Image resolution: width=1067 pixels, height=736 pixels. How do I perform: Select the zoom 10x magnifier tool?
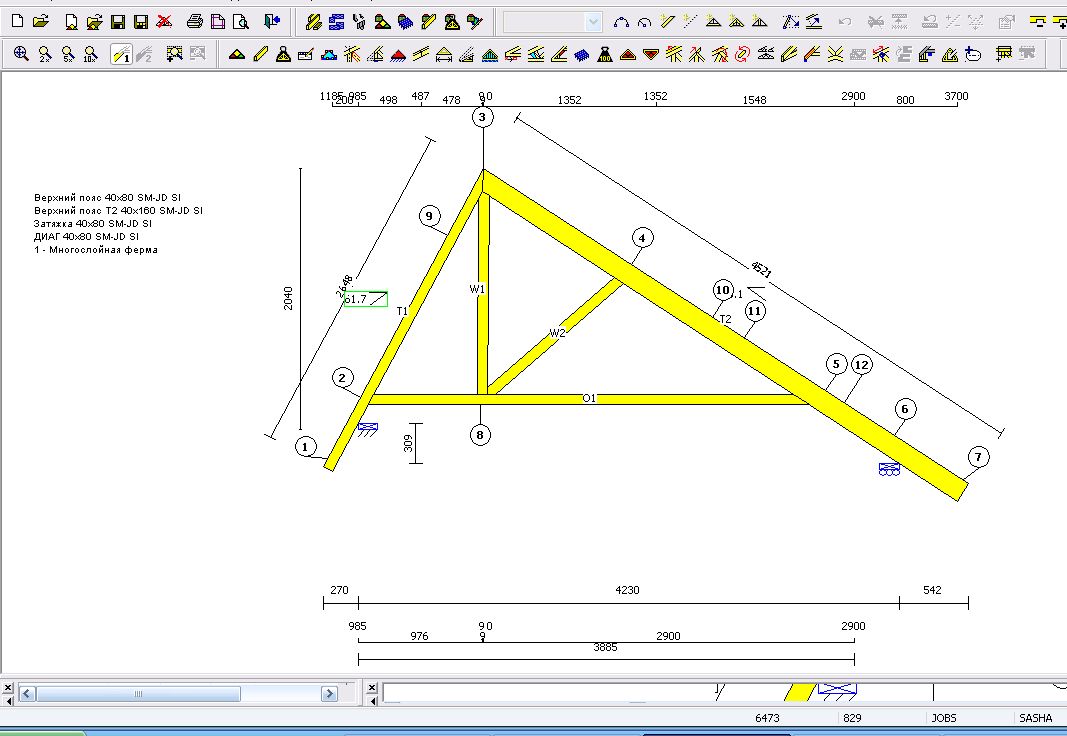[91, 54]
